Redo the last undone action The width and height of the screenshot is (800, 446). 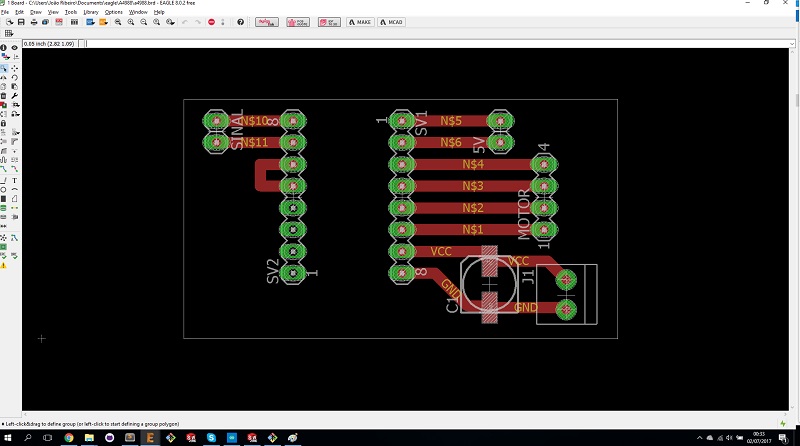(198, 22)
